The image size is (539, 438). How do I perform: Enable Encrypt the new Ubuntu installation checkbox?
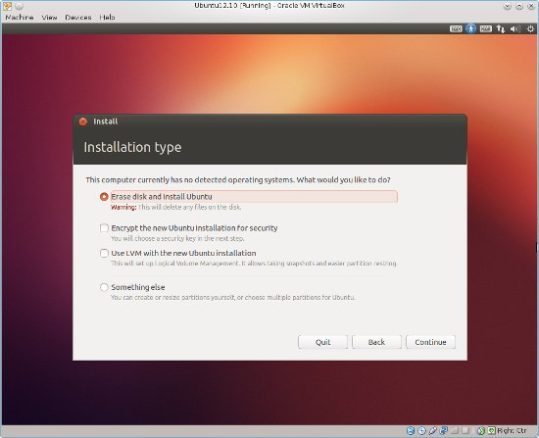point(104,228)
